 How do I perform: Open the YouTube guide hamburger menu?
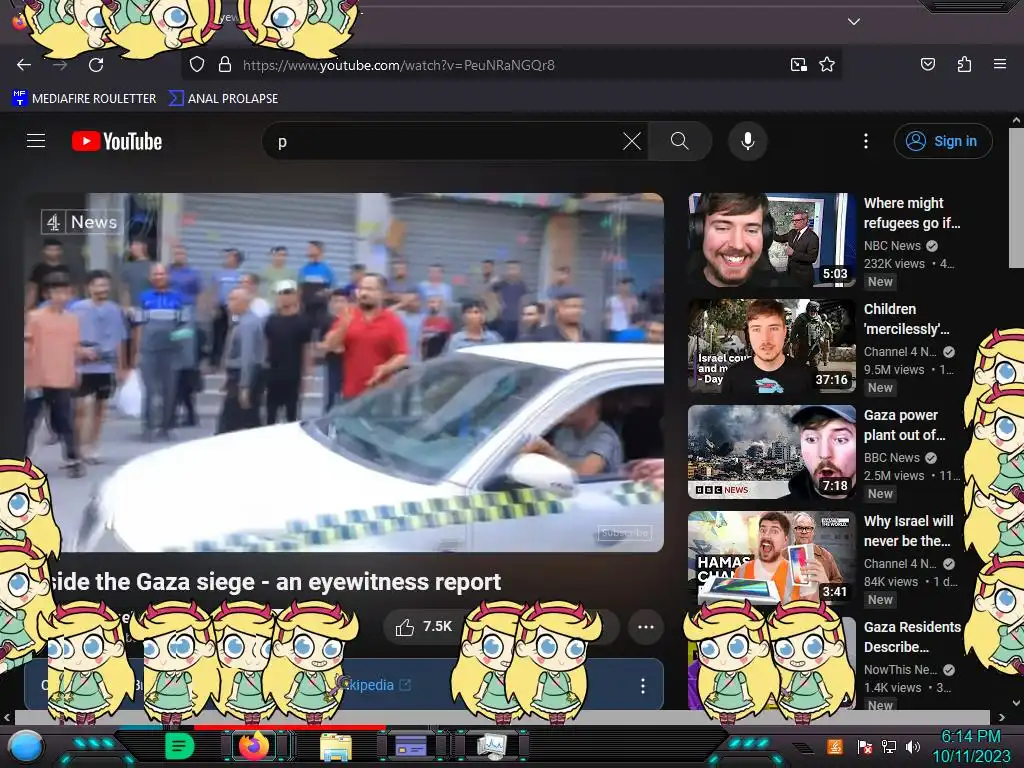tap(36, 141)
